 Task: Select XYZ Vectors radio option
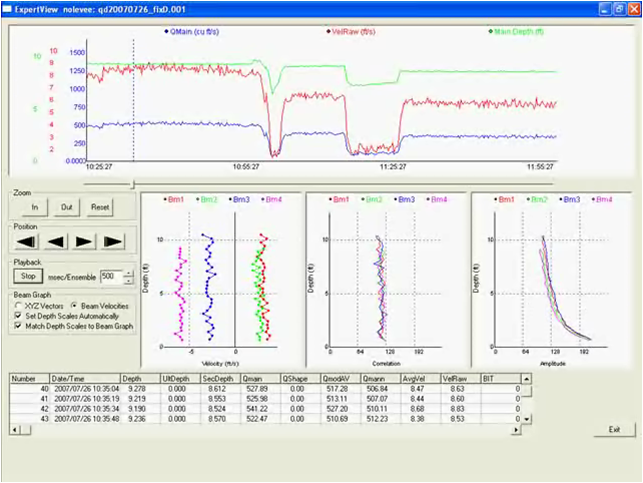(x=17, y=304)
